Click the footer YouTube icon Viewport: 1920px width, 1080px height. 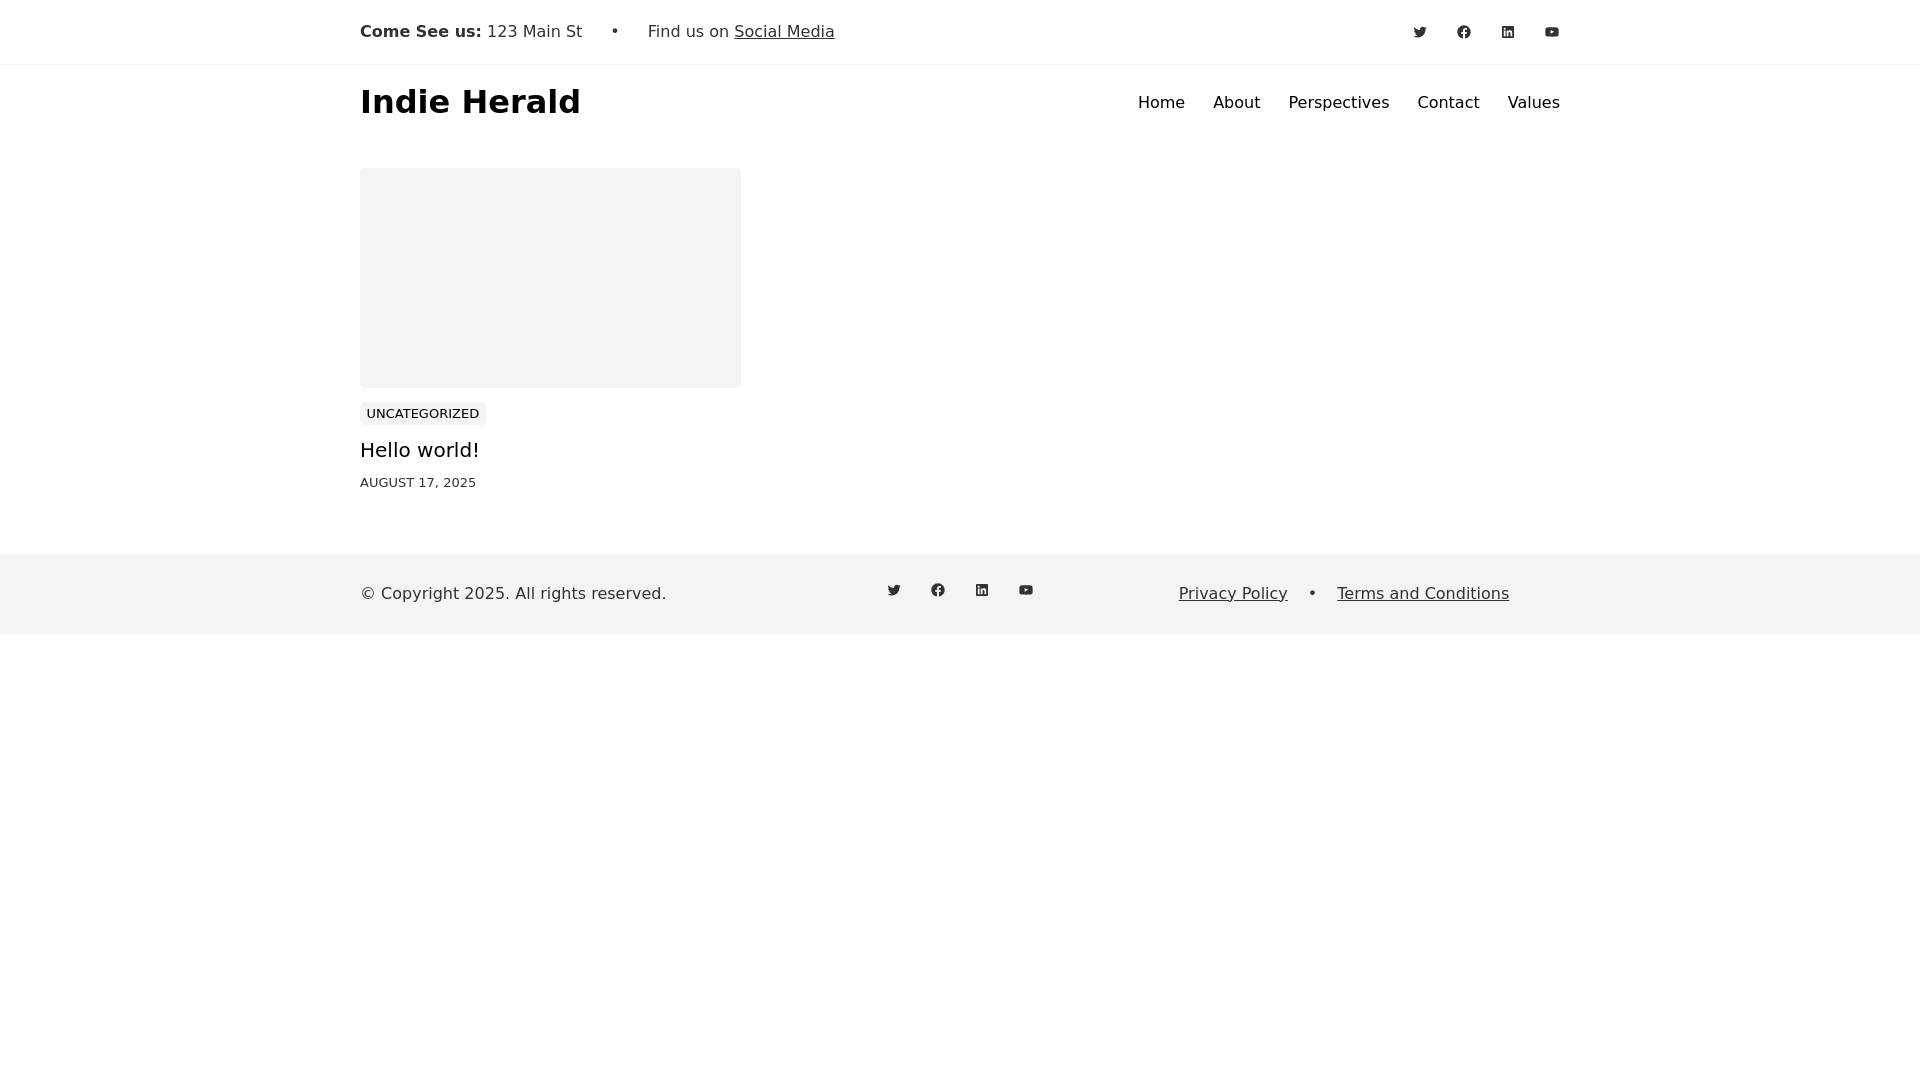(1026, 590)
